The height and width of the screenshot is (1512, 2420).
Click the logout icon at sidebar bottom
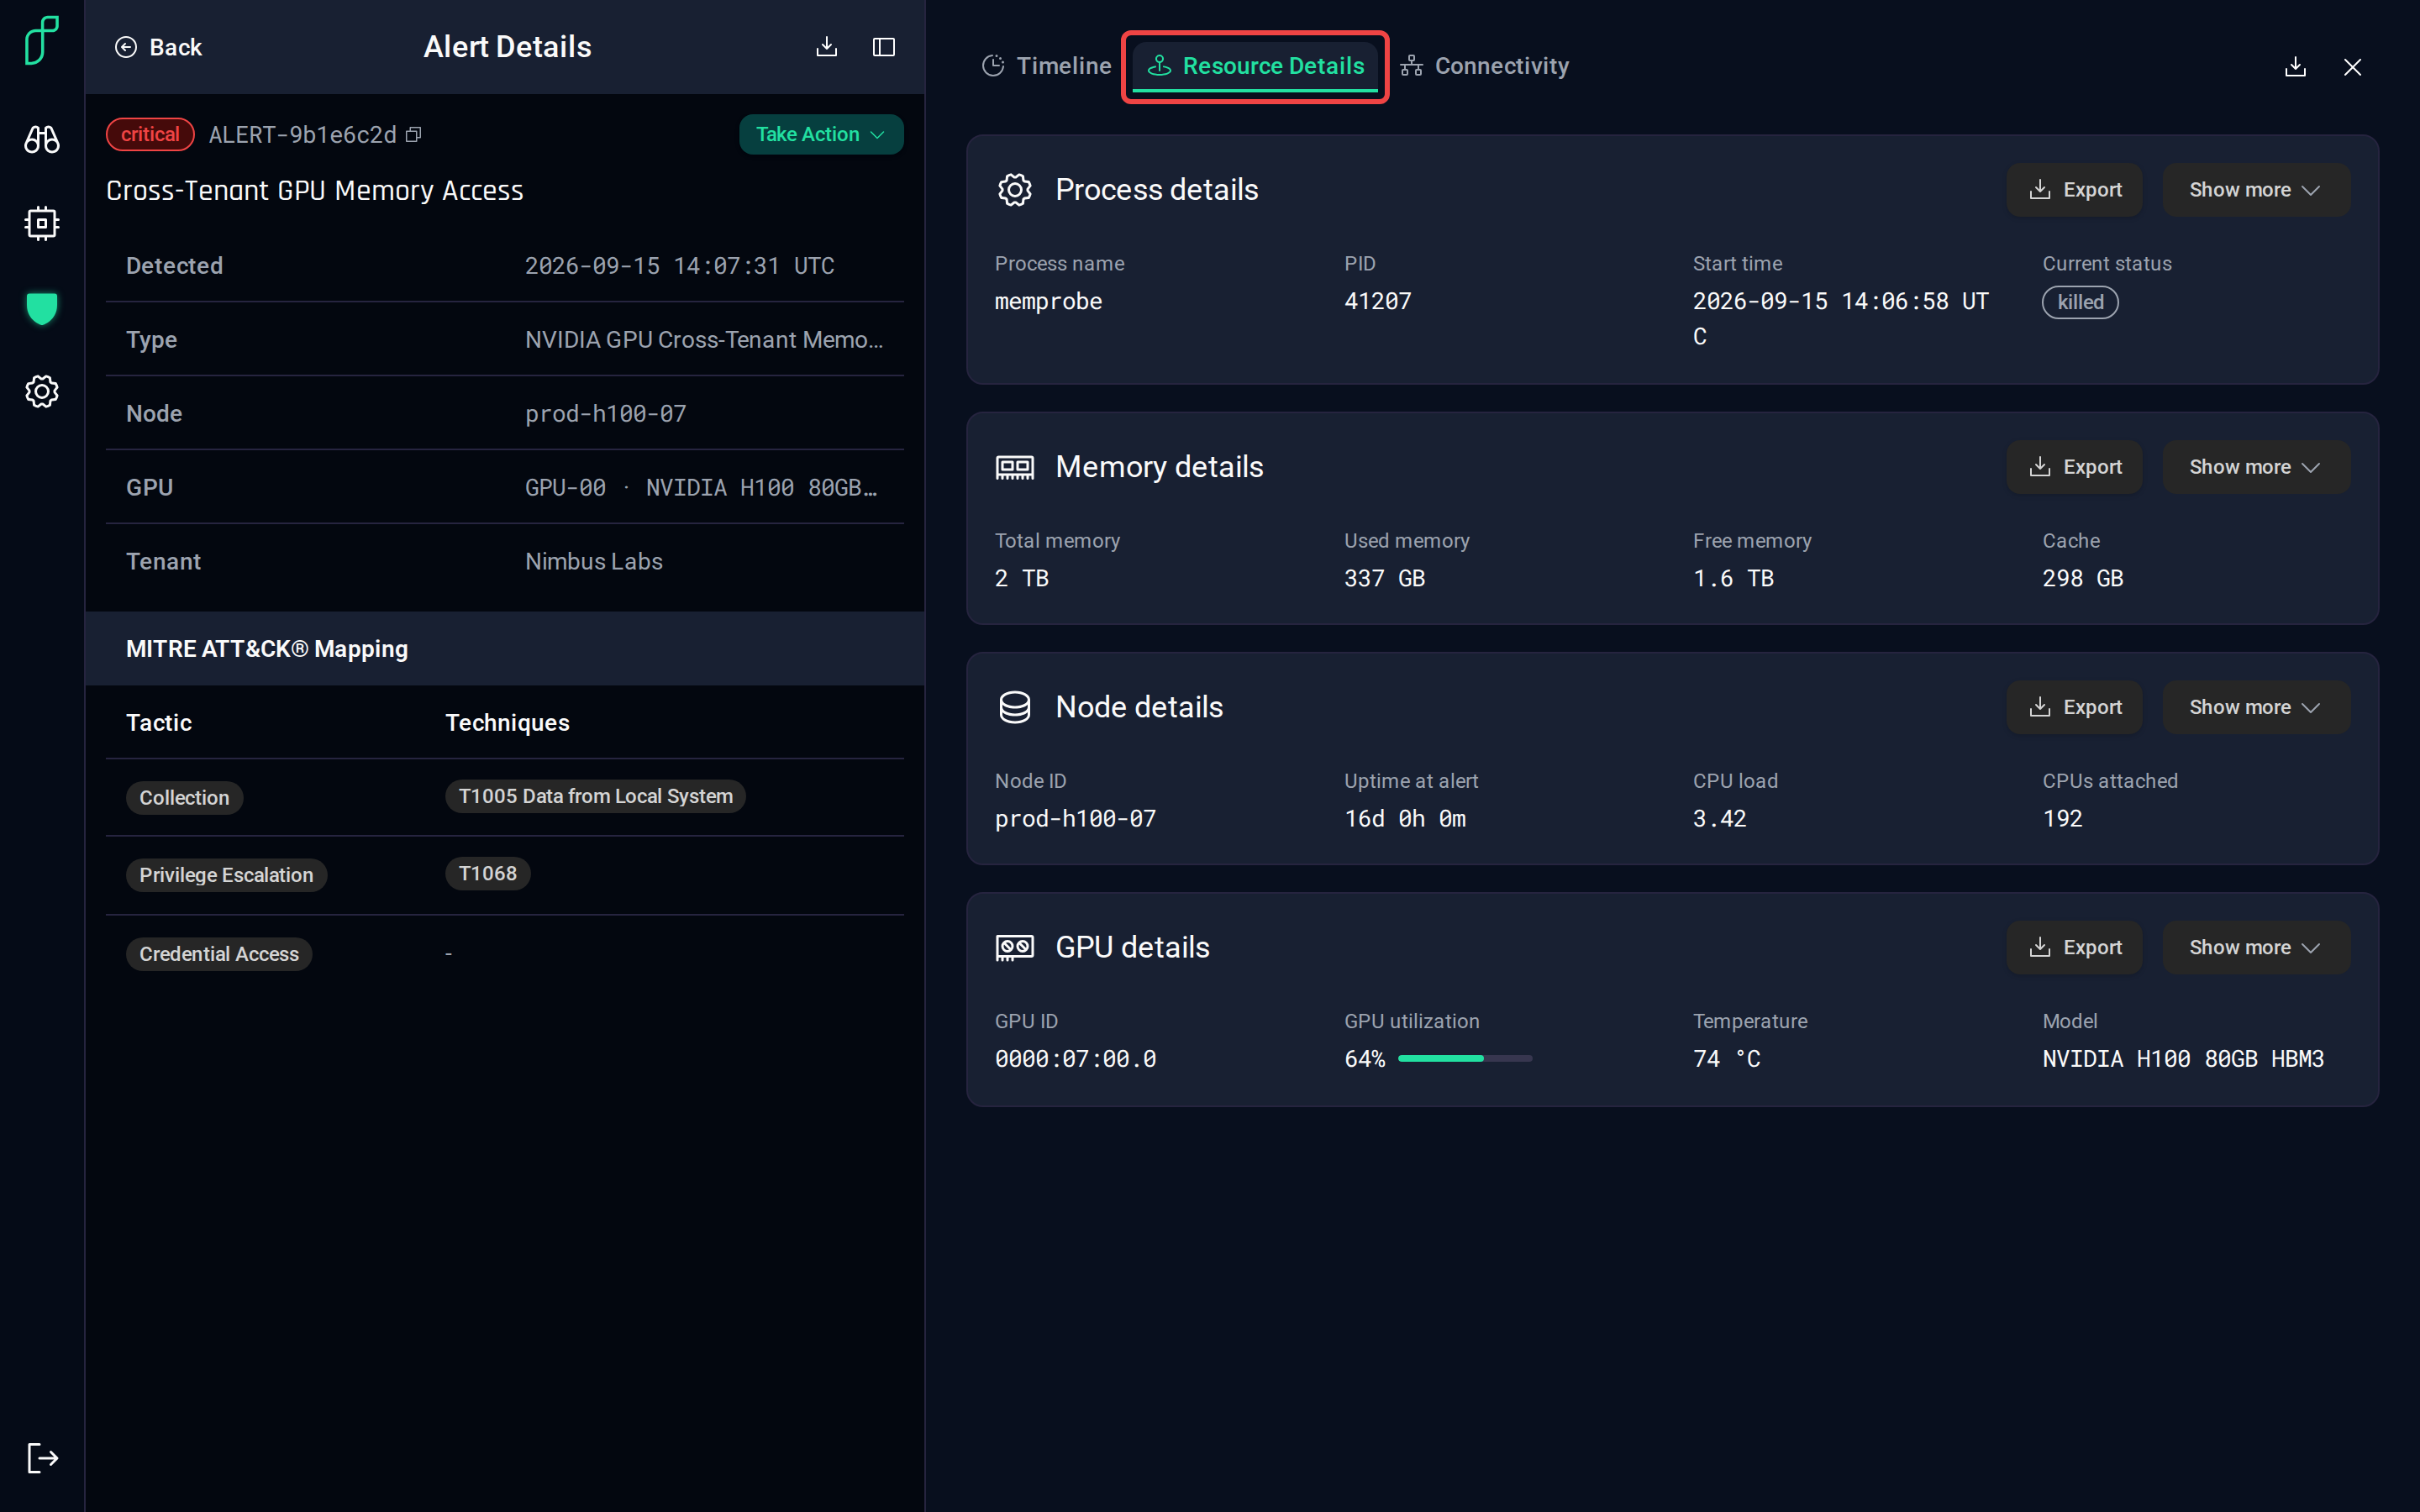[42, 1457]
